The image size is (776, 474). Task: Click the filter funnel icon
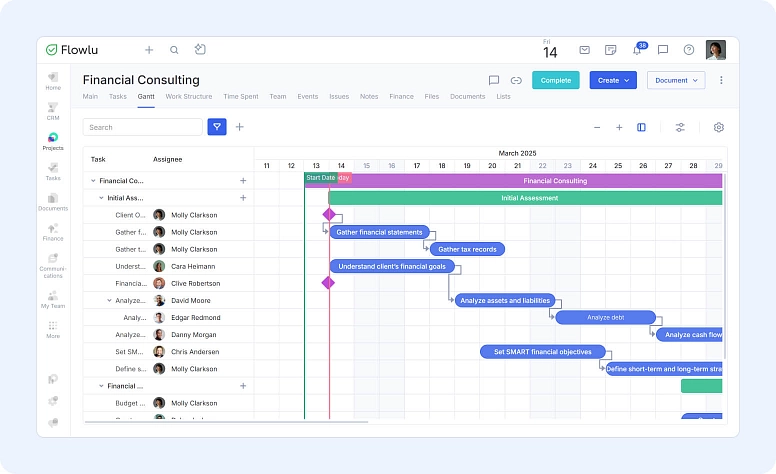click(x=217, y=127)
